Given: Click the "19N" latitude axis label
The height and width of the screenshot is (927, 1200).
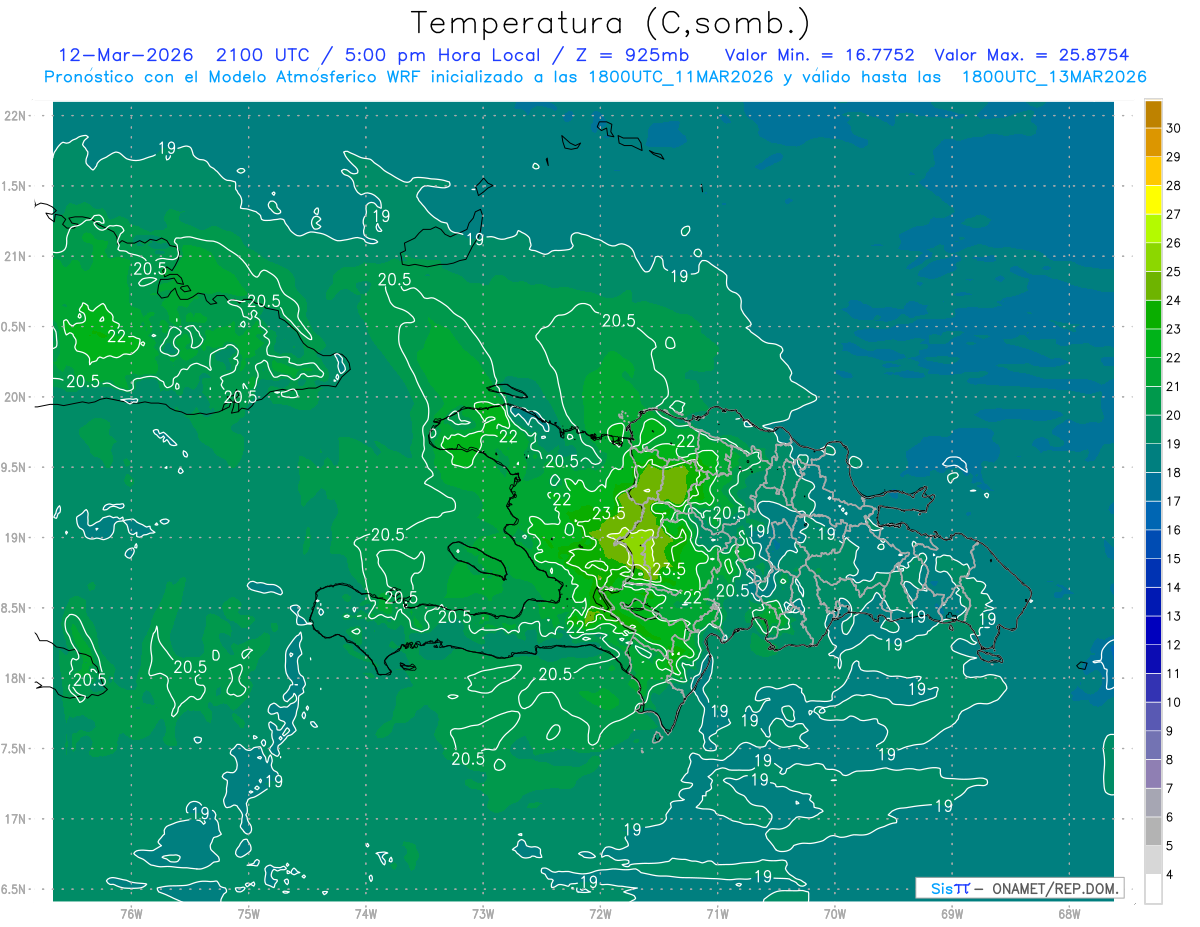Looking at the screenshot, I should coord(15,538).
